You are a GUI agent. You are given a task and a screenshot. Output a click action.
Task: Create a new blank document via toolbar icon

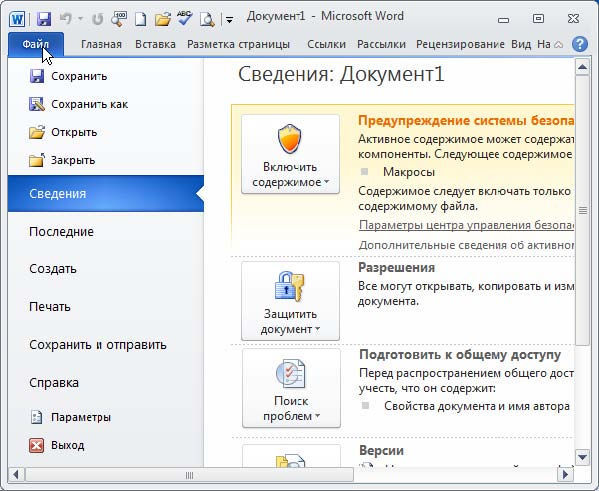(141, 19)
